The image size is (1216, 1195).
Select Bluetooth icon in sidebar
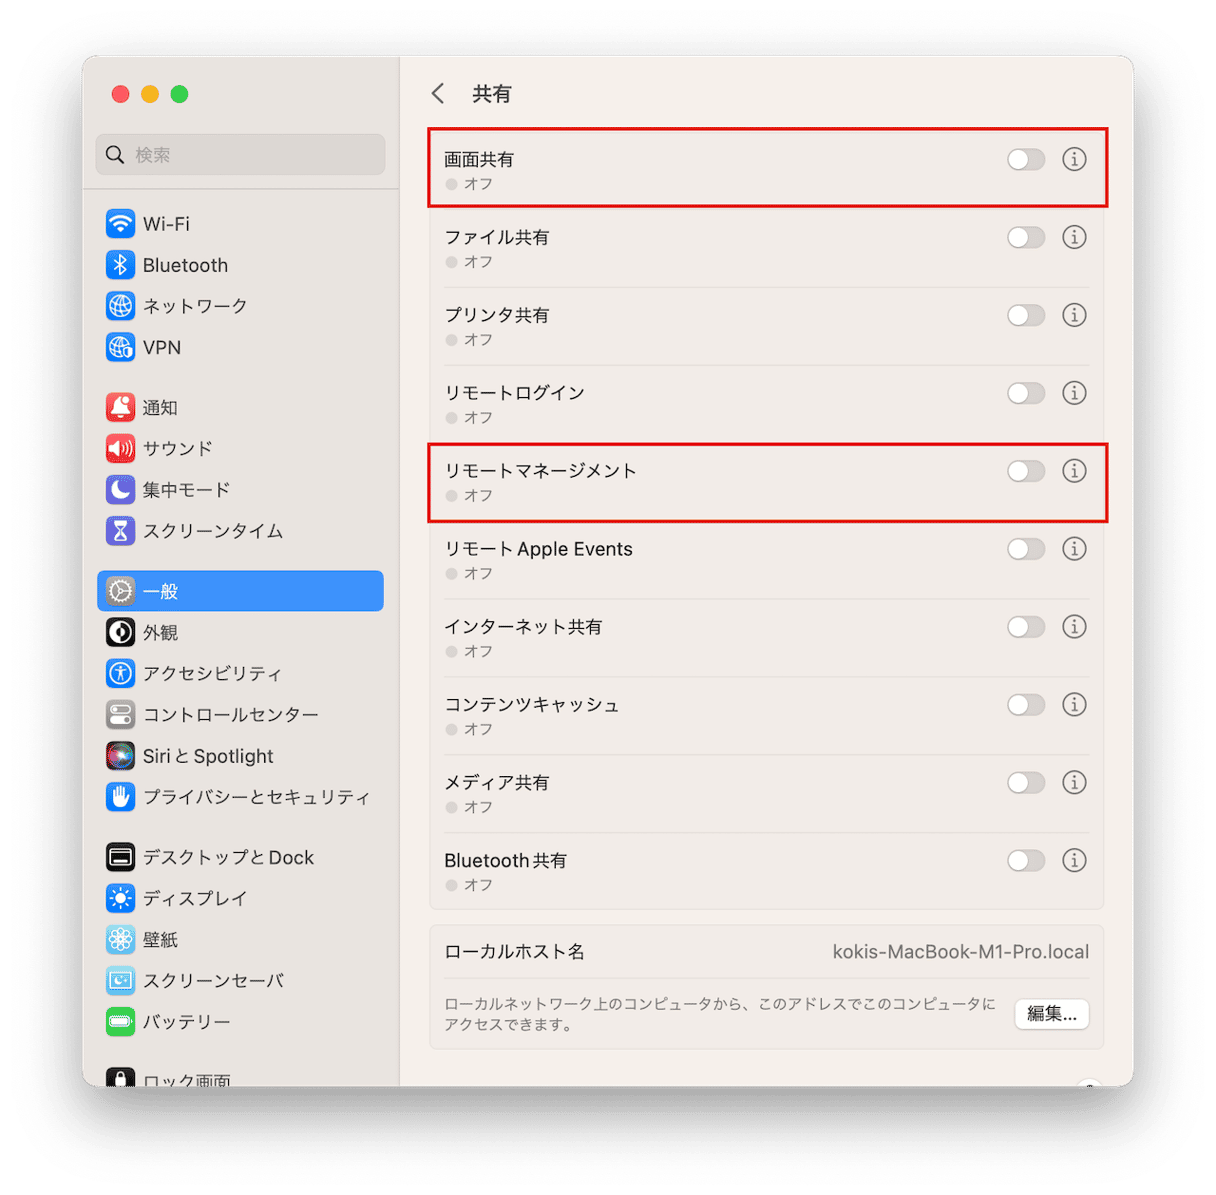tap(120, 265)
